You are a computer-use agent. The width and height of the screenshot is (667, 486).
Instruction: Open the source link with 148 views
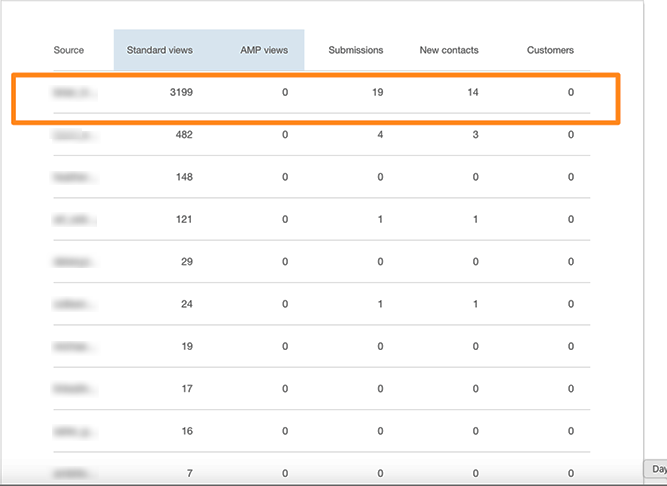75,177
